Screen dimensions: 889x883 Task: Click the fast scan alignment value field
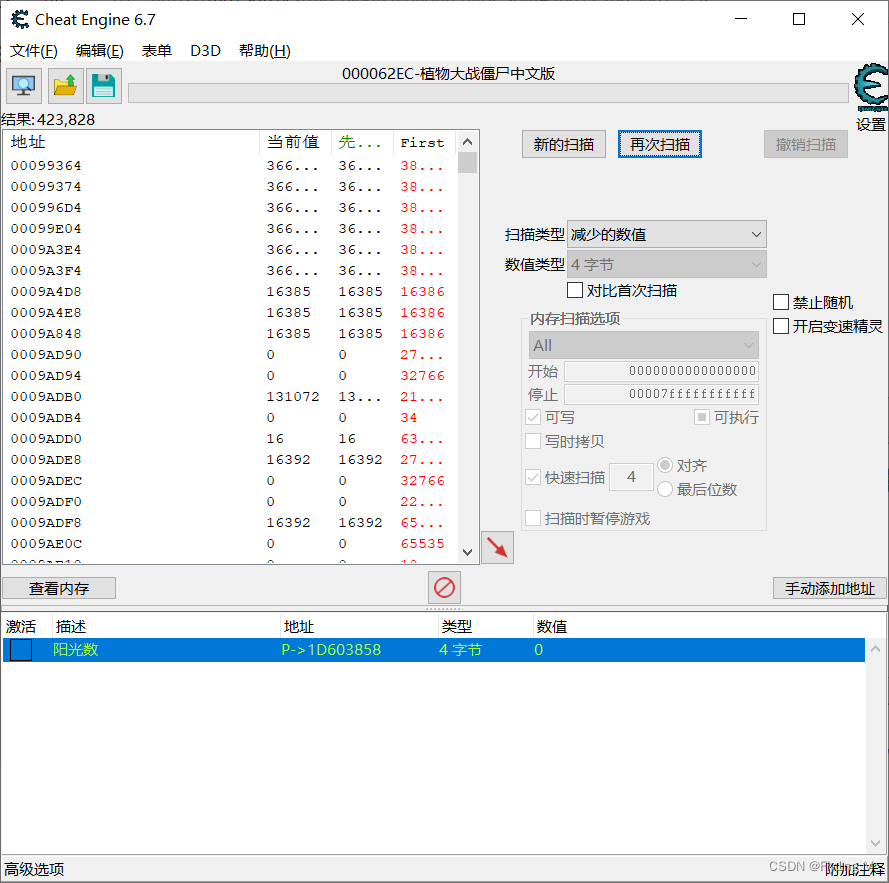pyautogui.click(x=631, y=477)
